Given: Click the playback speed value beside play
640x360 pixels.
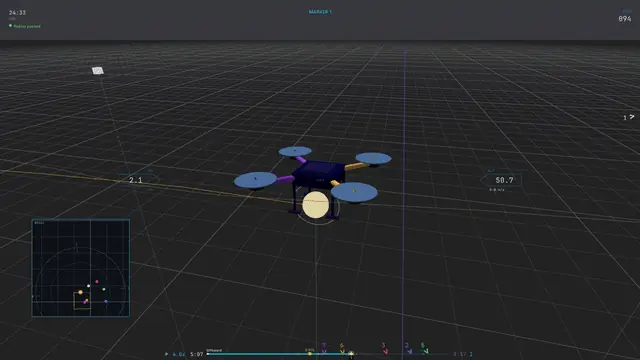Looking at the screenshot, I should (x=179, y=354).
